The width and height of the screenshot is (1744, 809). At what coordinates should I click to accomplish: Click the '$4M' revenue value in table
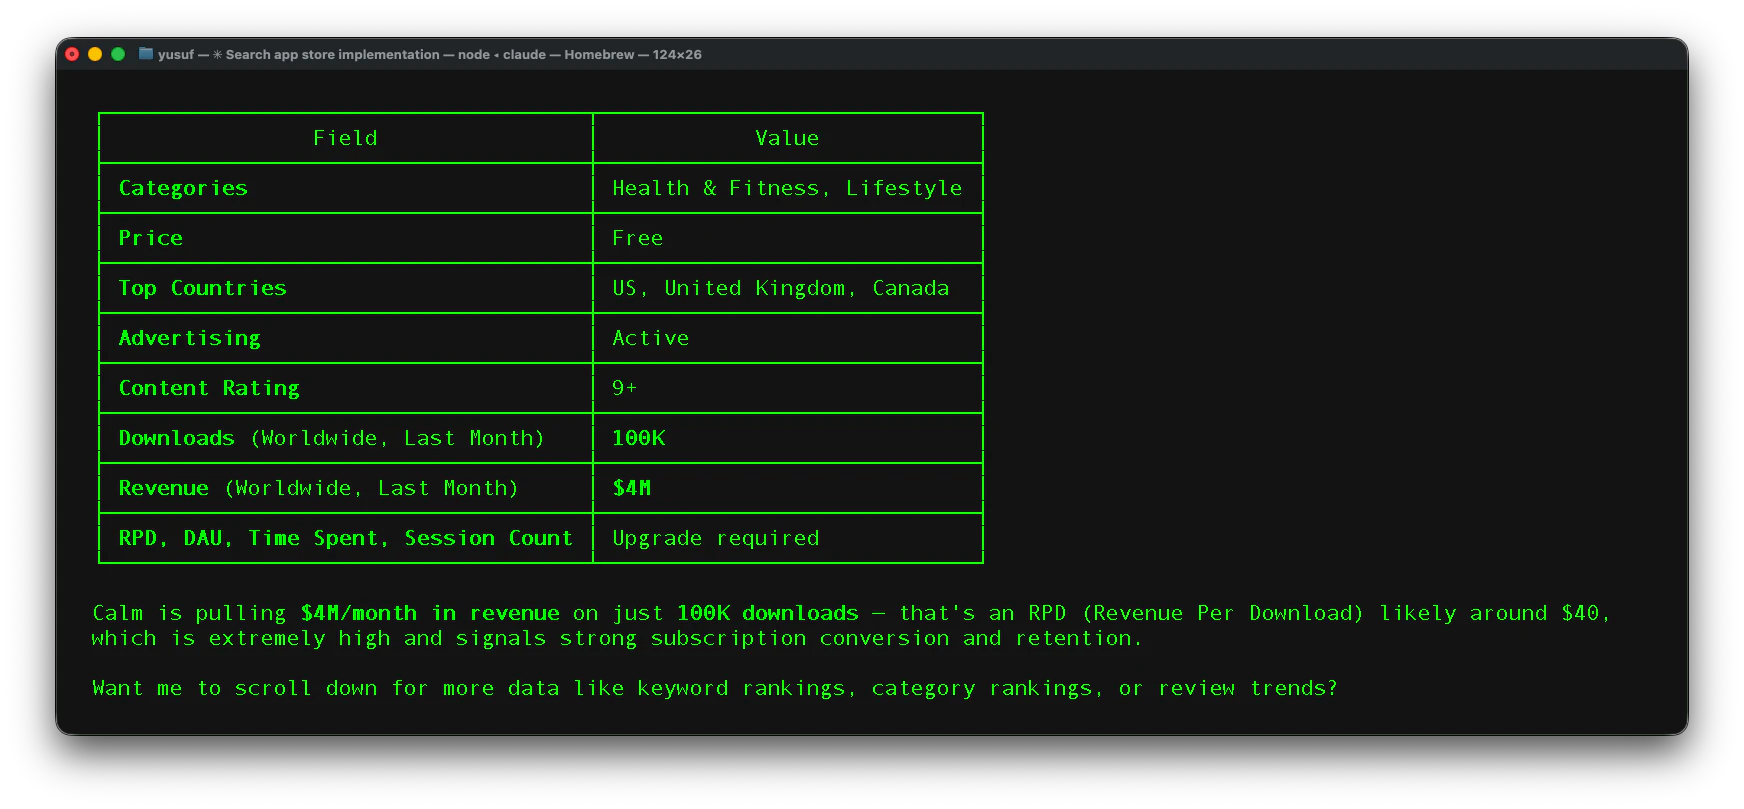tap(632, 488)
